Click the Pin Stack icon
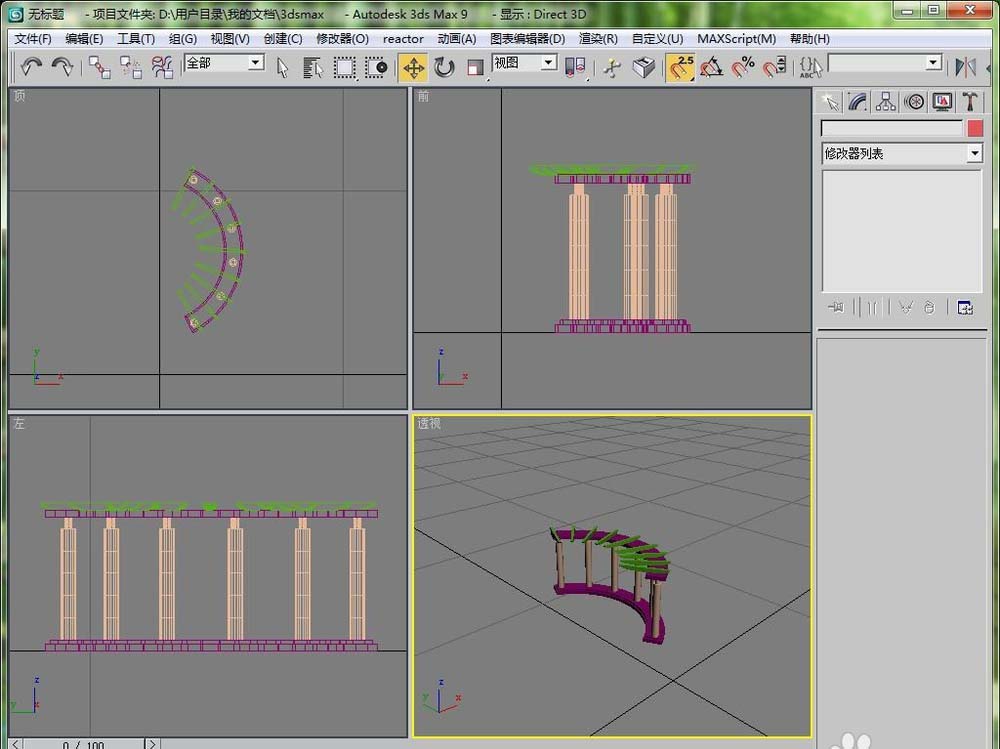This screenshot has width=1000, height=749. pos(835,308)
